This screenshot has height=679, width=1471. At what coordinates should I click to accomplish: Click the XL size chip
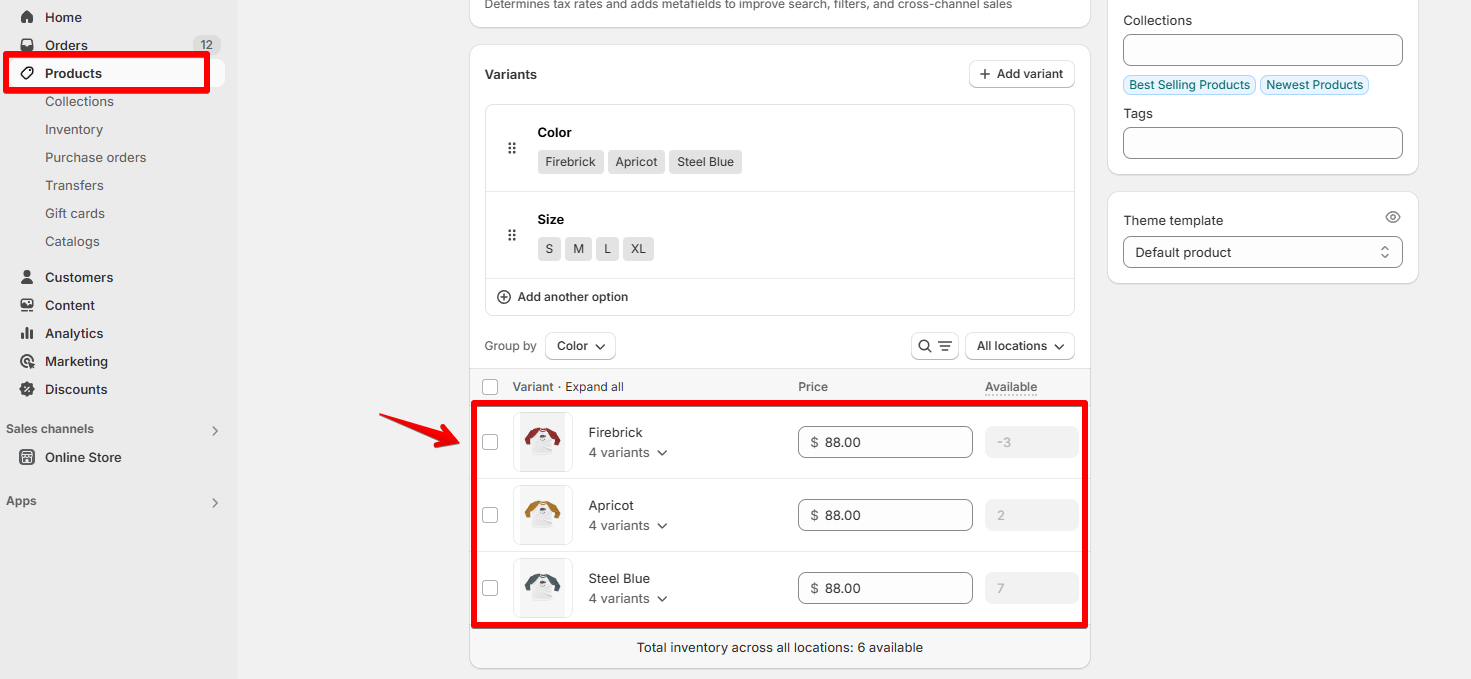click(638, 249)
